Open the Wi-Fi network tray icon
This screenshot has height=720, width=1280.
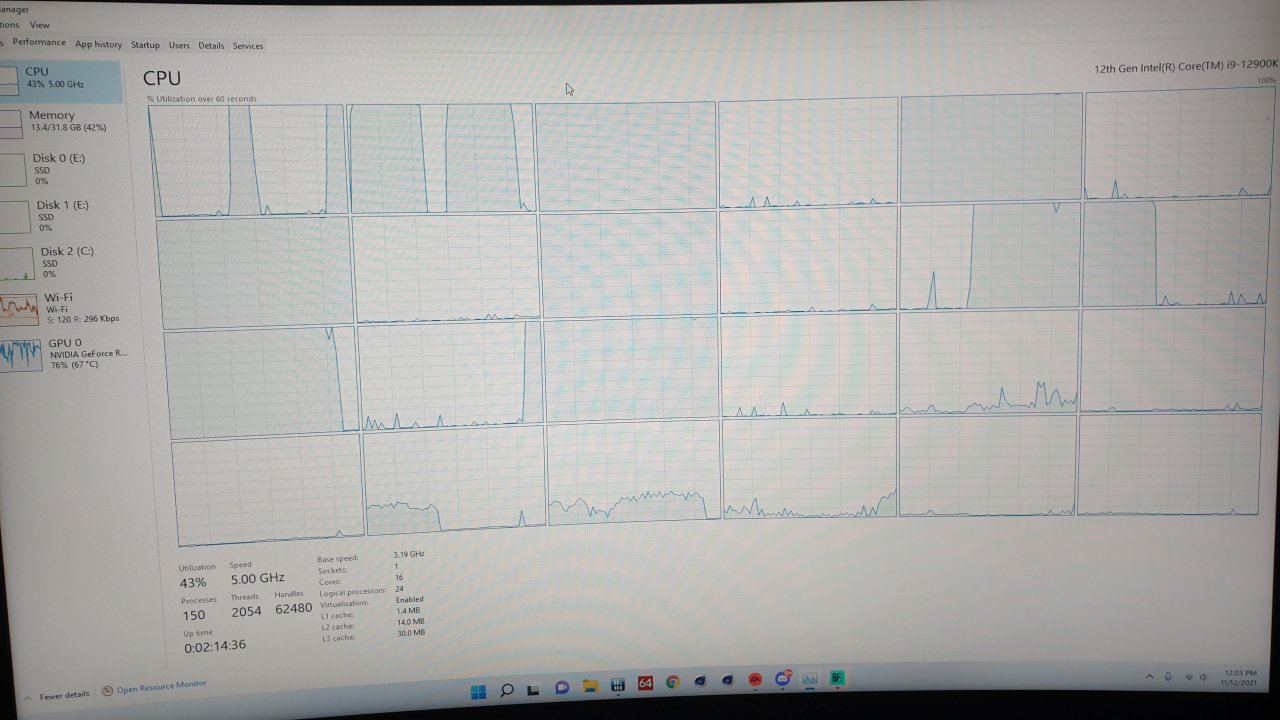tap(1188, 677)
